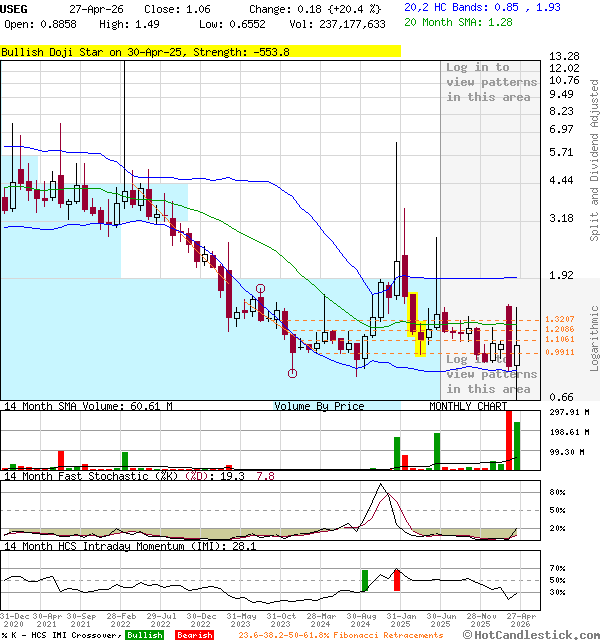Click the USEG ticker symbol
This screenshot has width=600, height=640.
point(16,8)
